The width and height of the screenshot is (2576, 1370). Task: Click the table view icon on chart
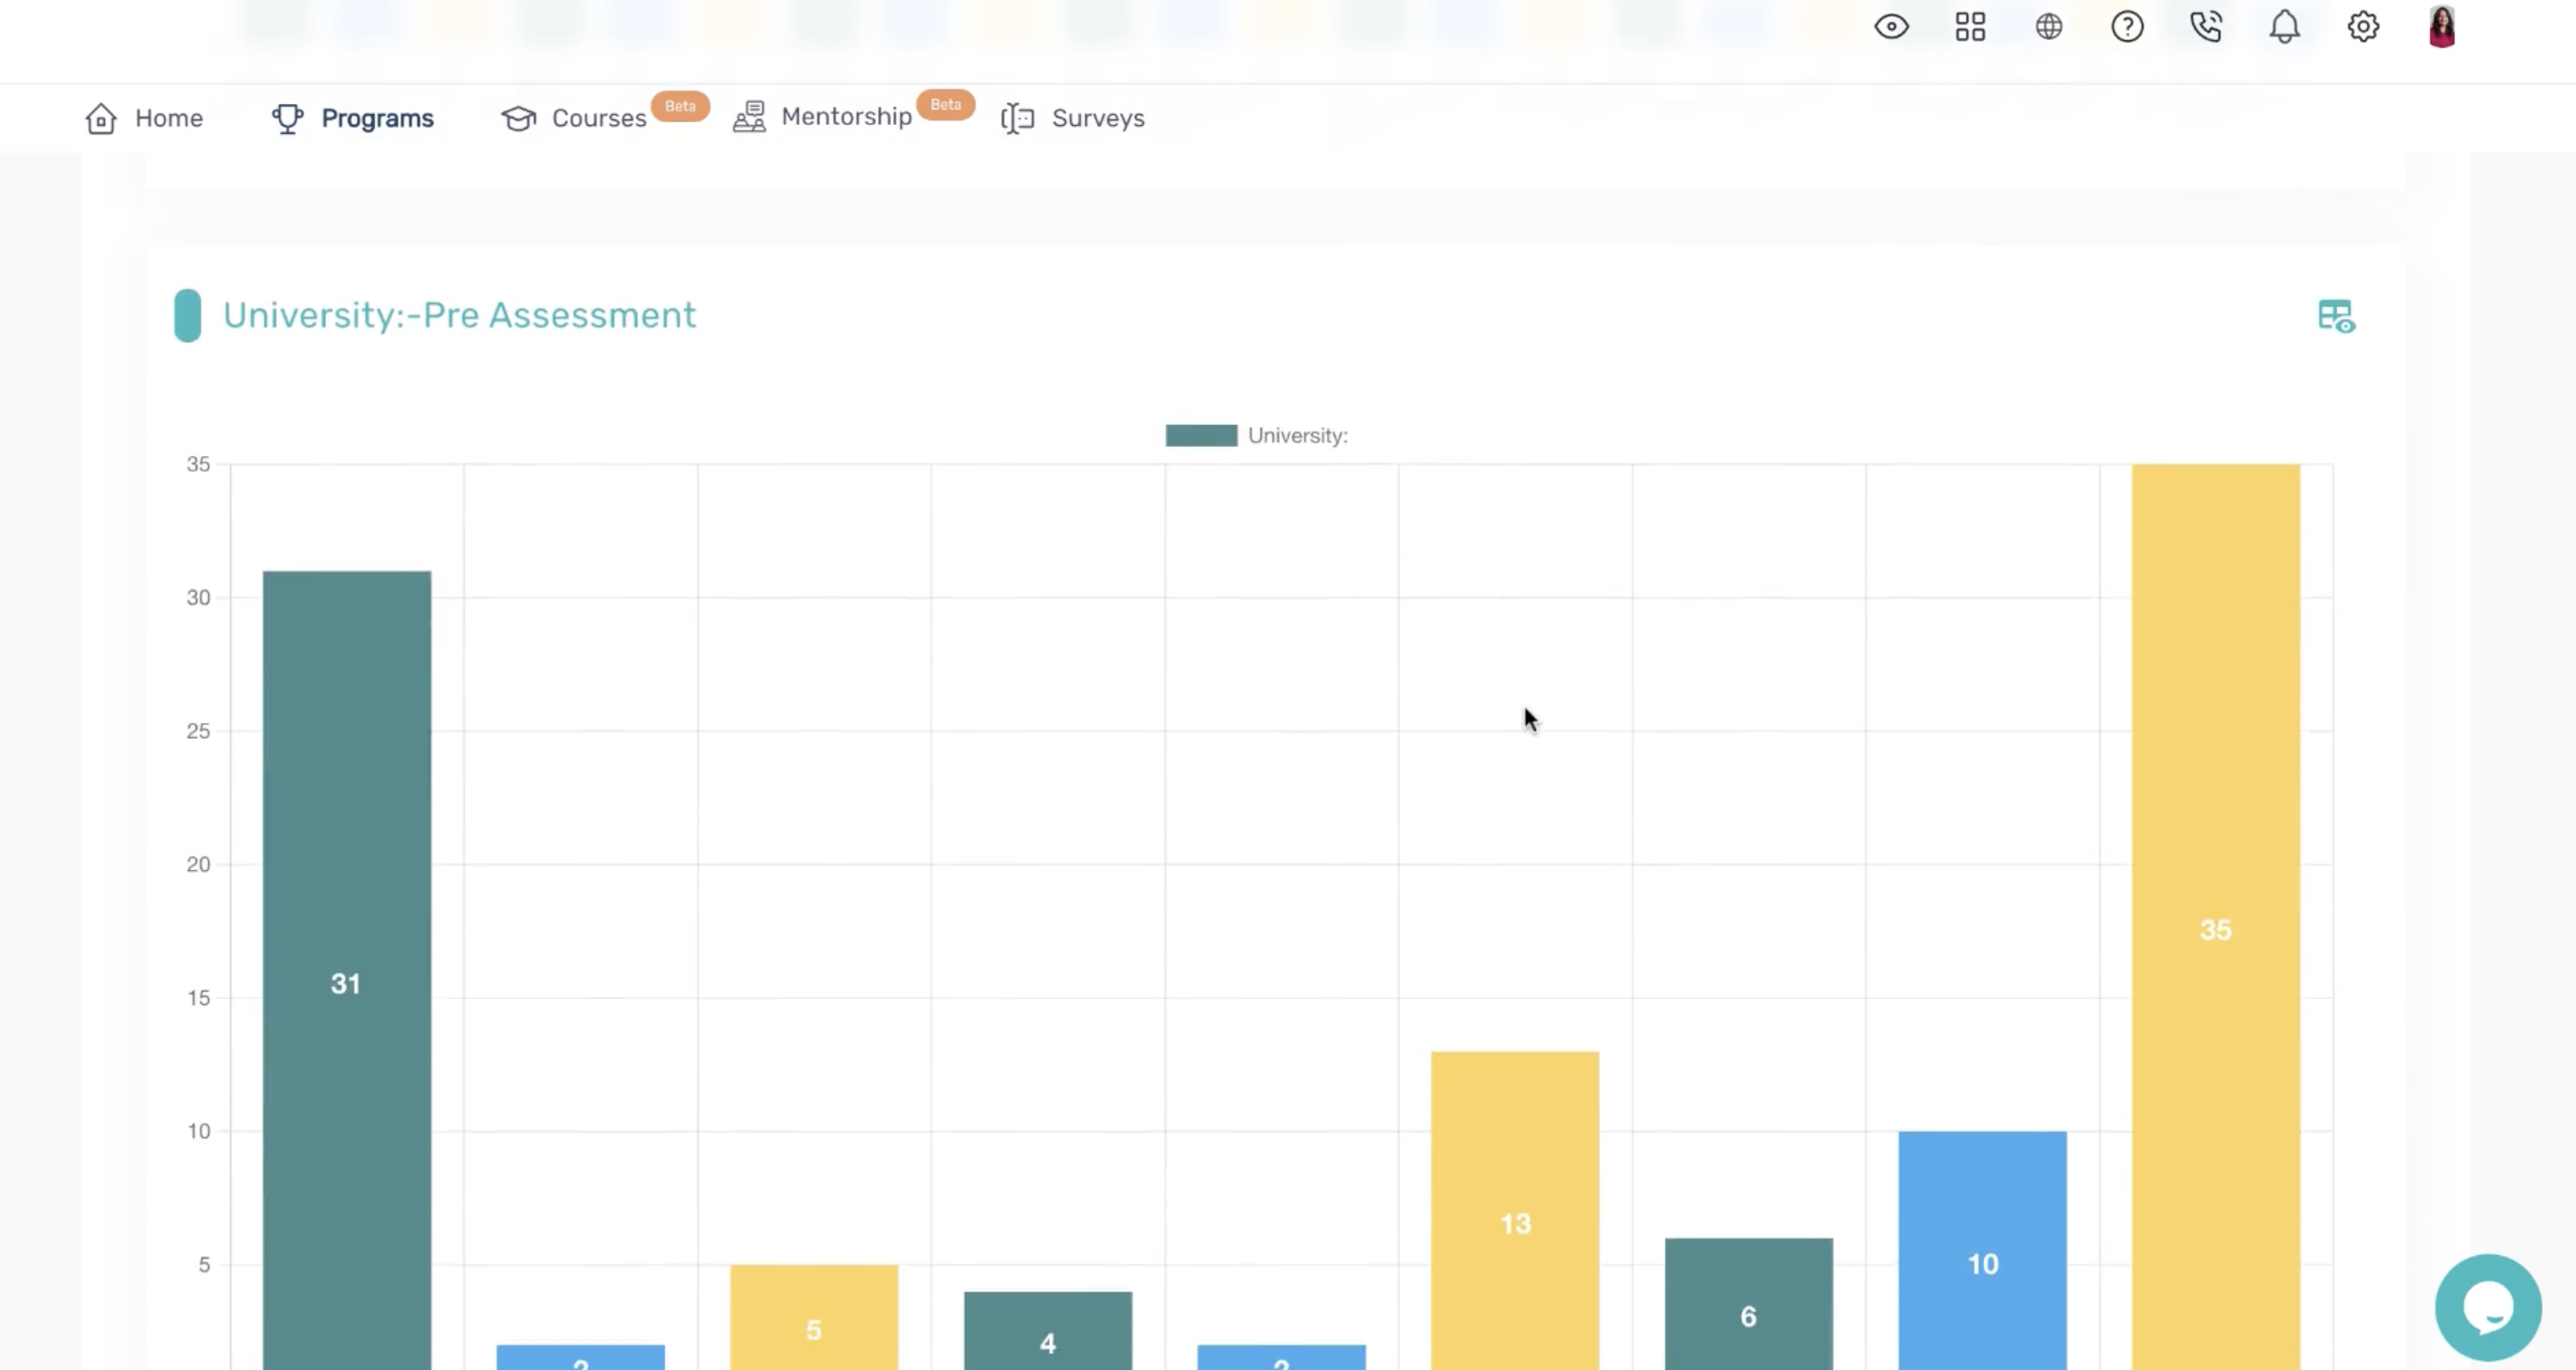point(2336,316)
